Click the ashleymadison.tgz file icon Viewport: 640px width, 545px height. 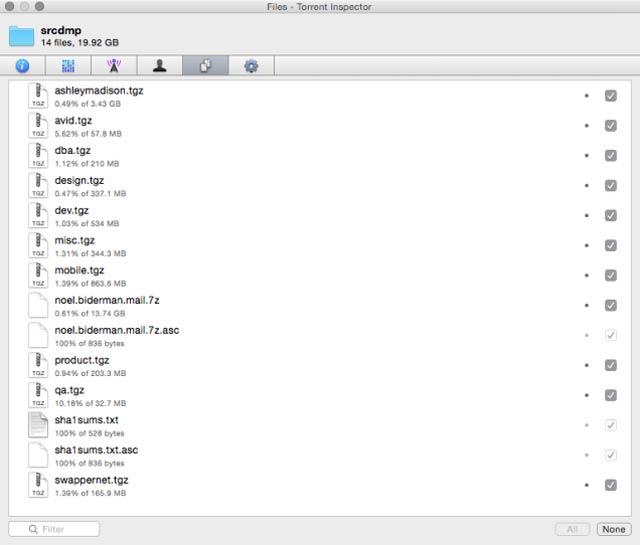pyautogui.click(x=38, y=96)
